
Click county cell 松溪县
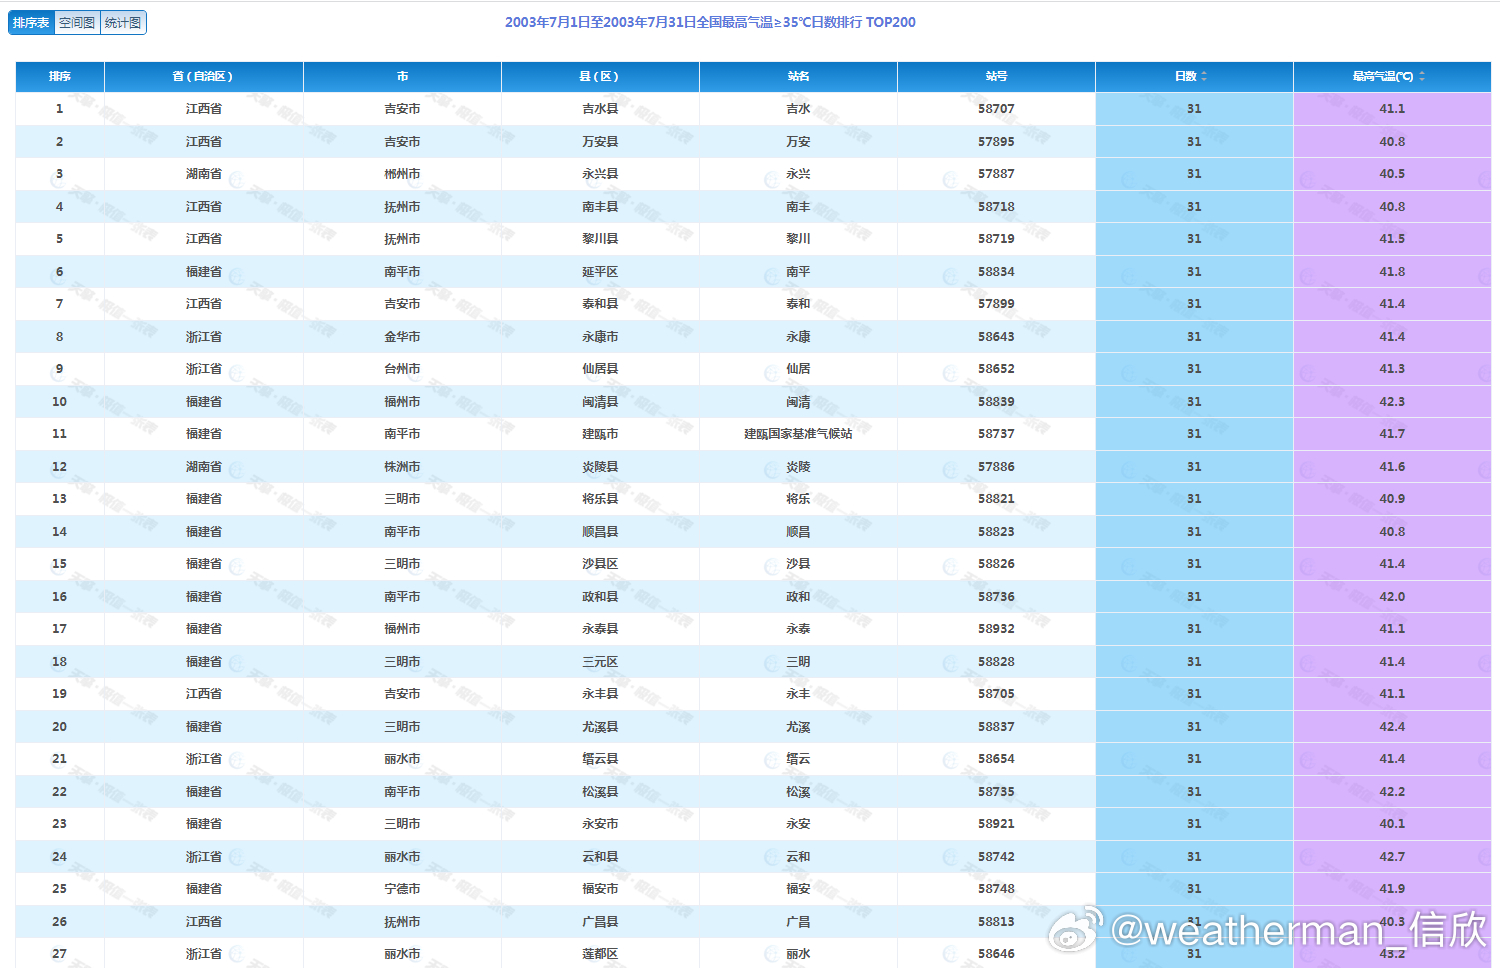[x=600, y=791]
